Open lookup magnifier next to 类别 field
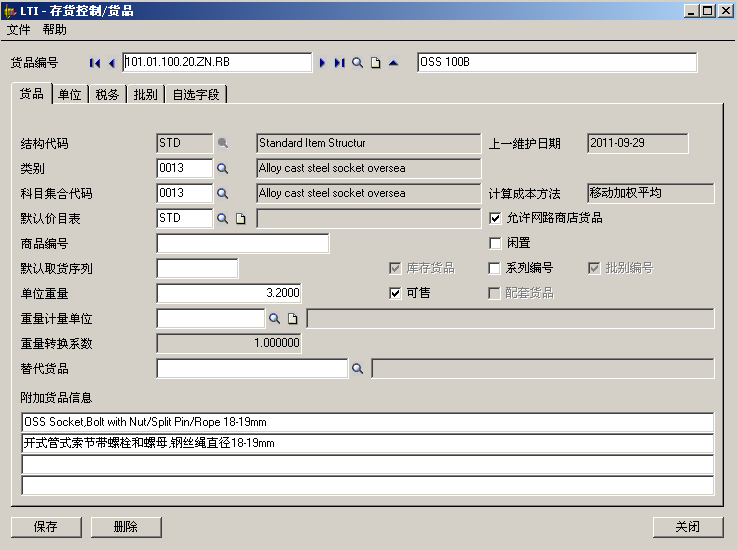This screenshot has width=737, height=550. tap(223, 168)
